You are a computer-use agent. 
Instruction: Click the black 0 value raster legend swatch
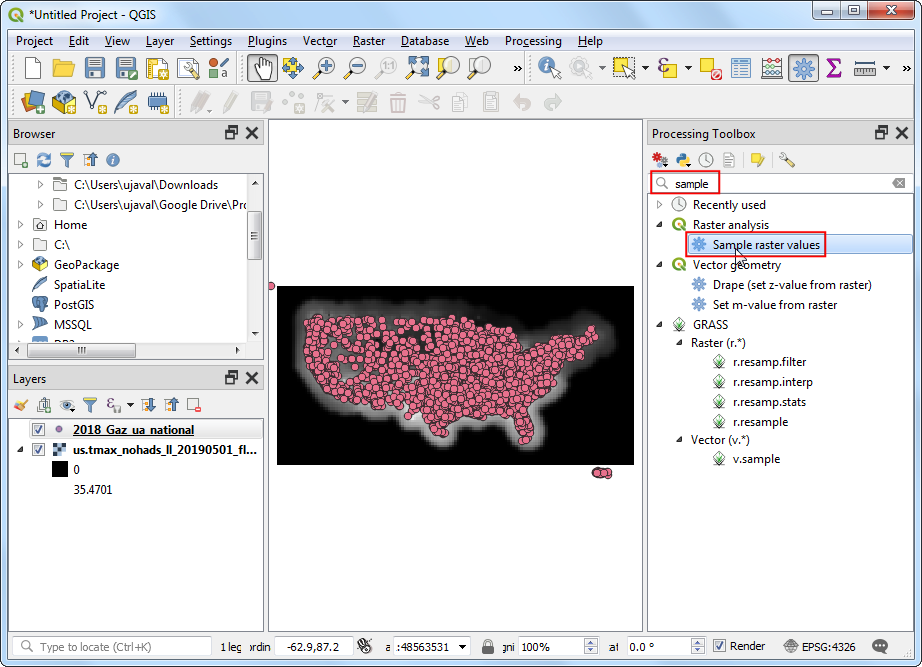60,470
